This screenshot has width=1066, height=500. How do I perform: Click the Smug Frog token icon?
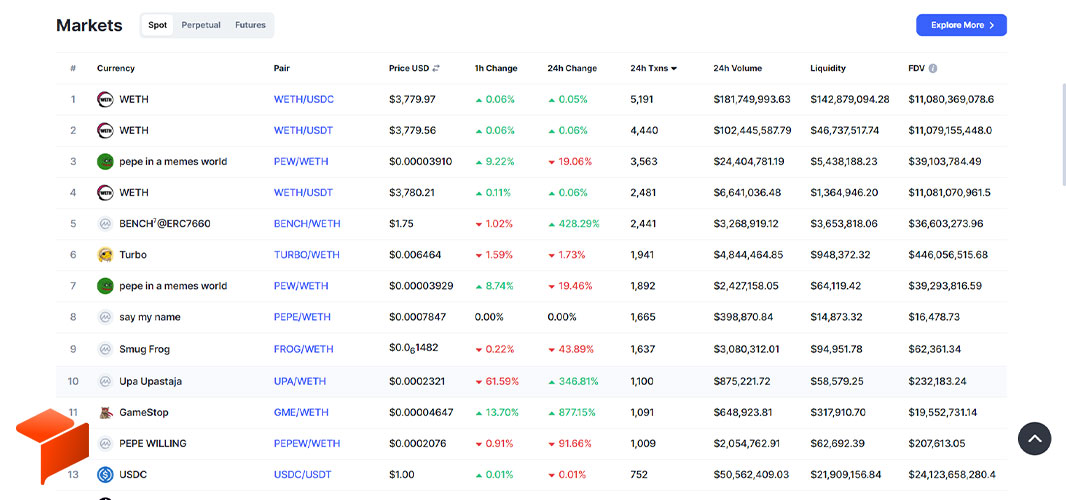(105, 349)
